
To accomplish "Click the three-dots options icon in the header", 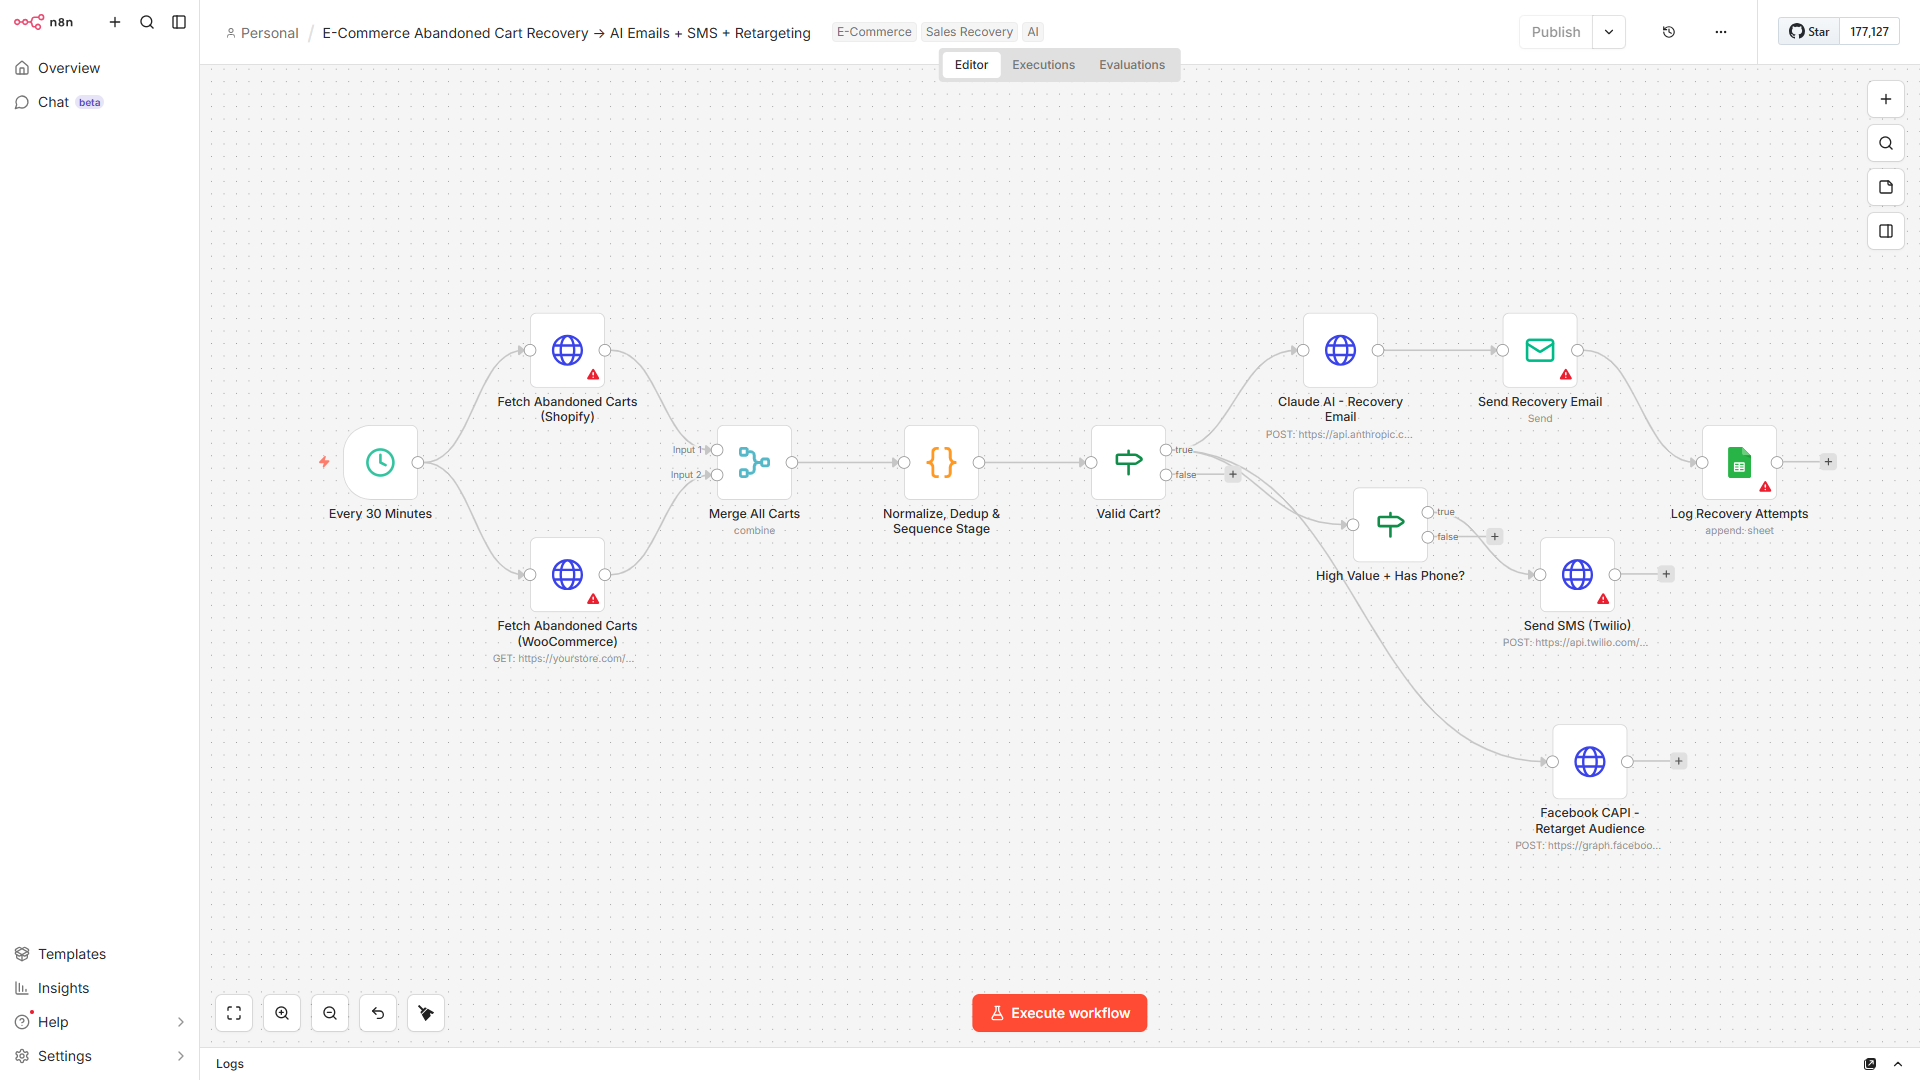I will [1720, 31].
